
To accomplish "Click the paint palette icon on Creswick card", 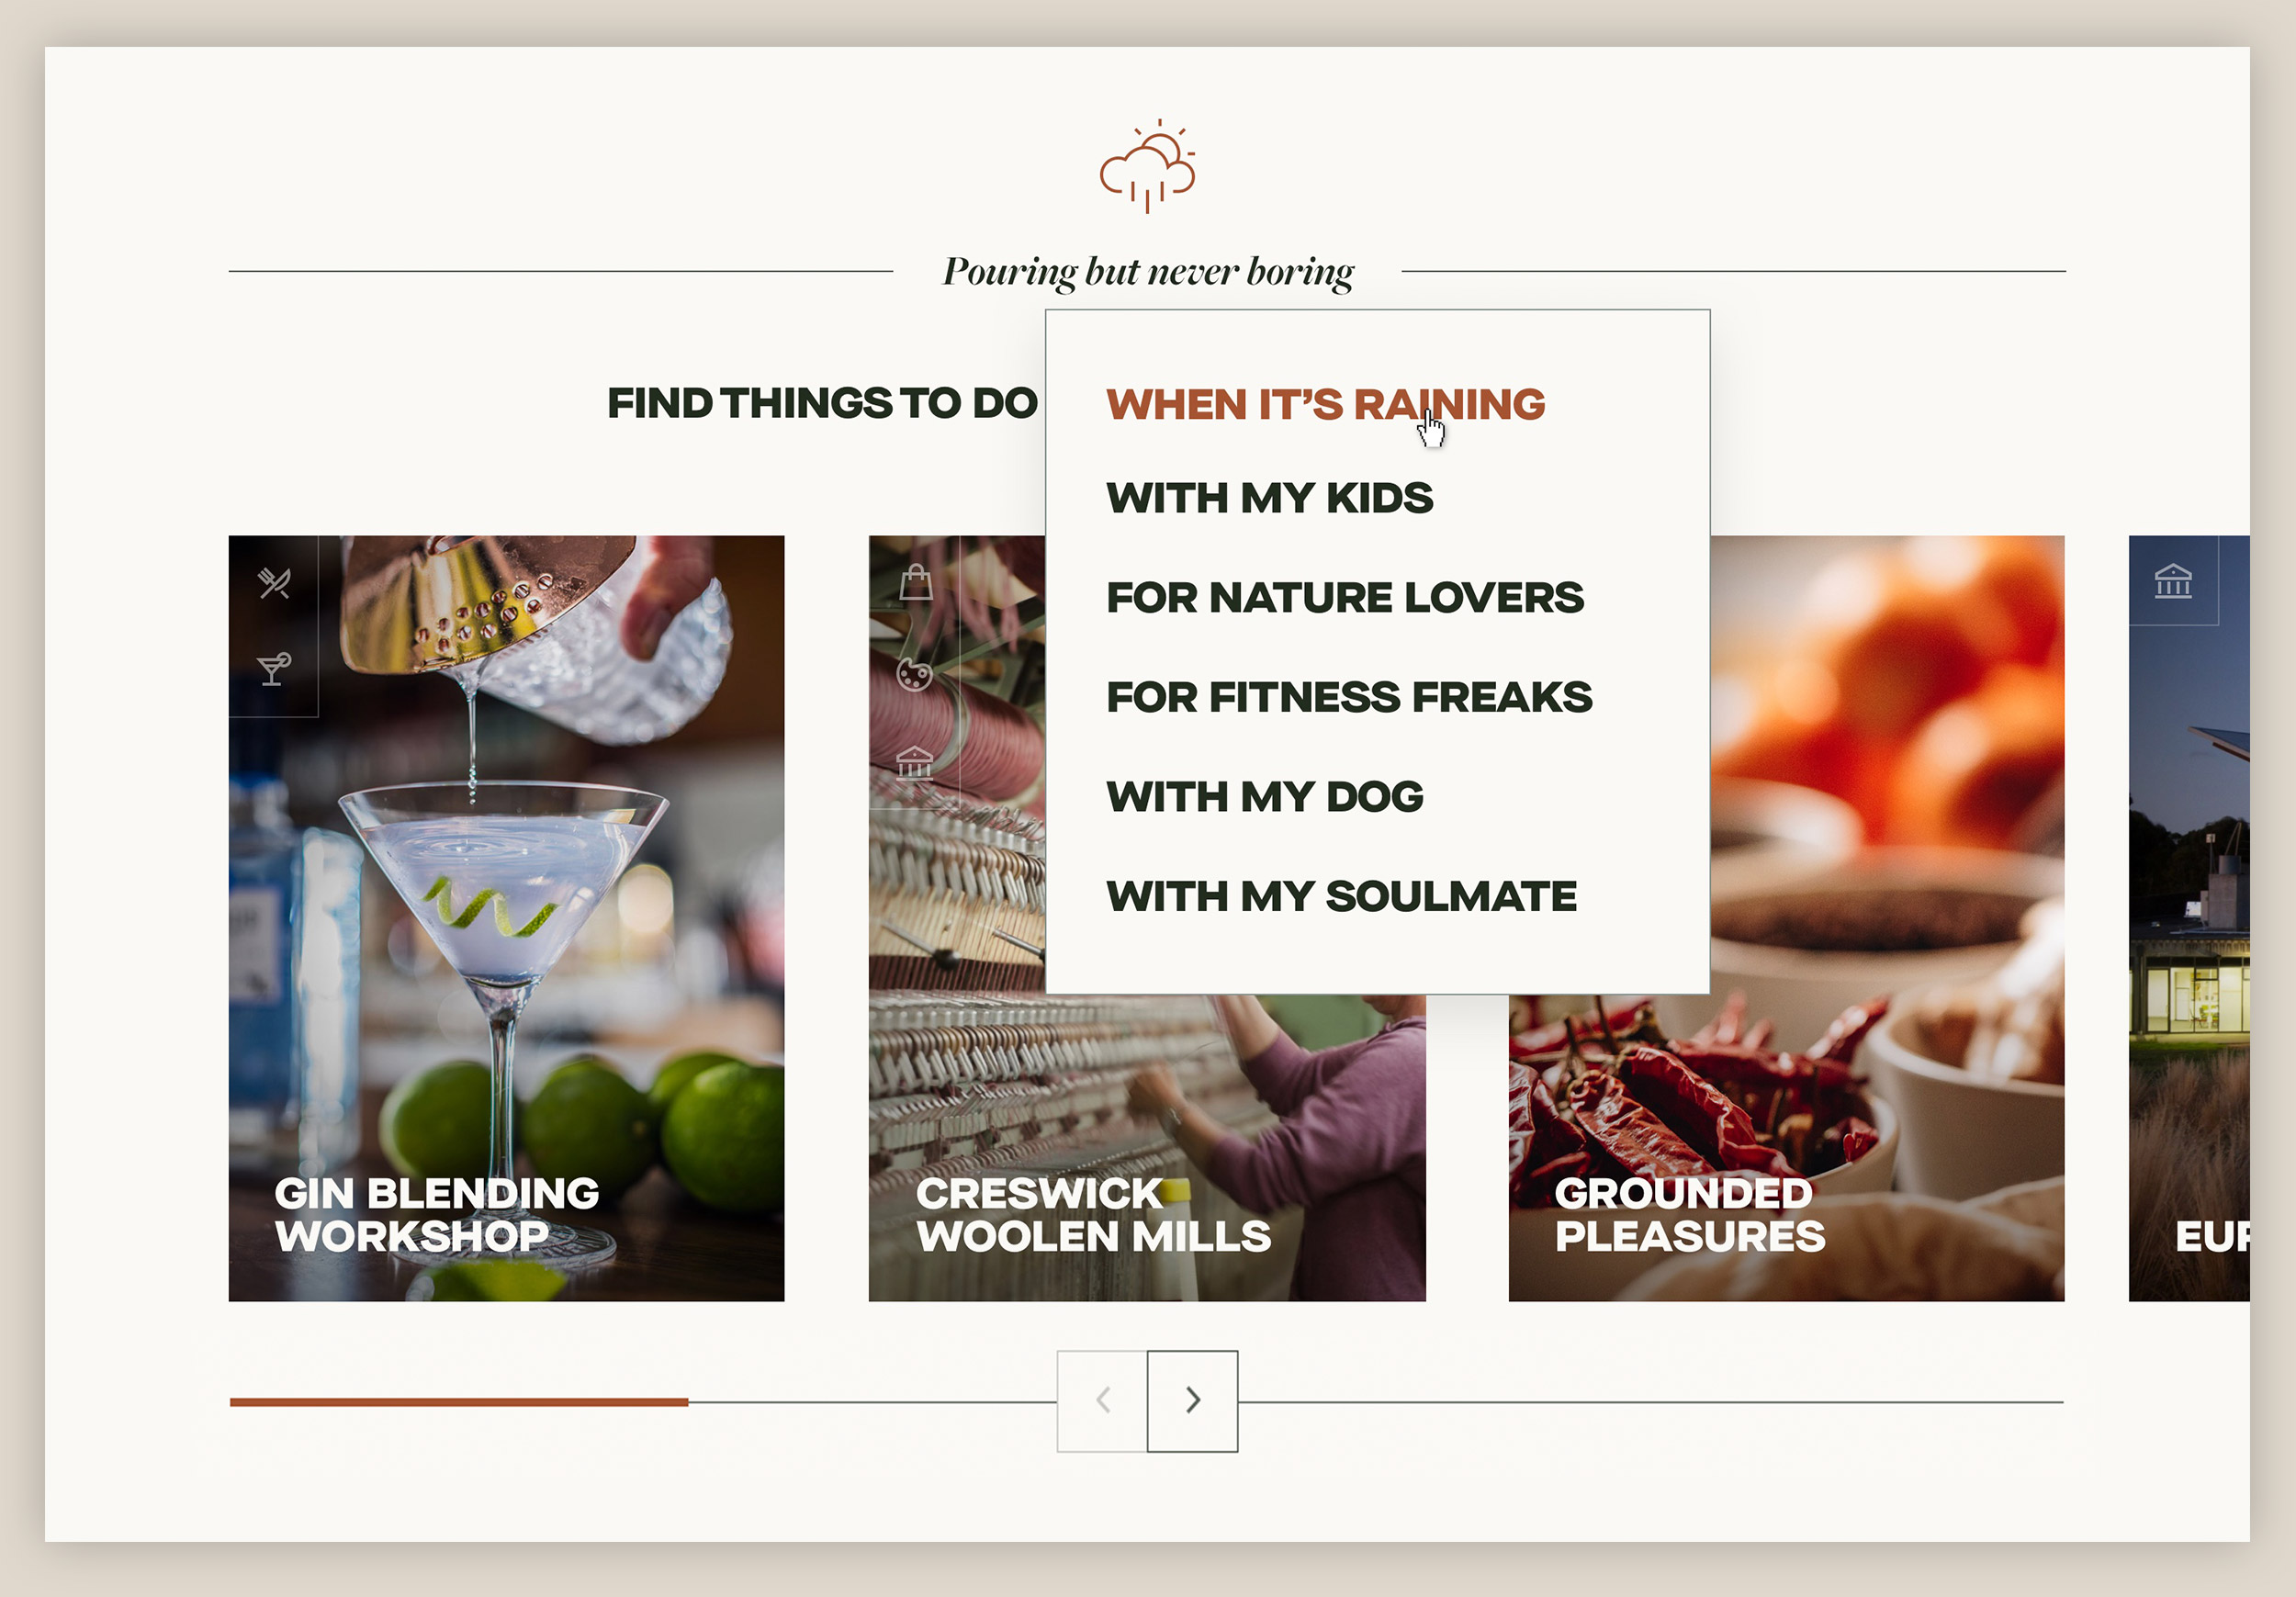I will coord(914,675).
